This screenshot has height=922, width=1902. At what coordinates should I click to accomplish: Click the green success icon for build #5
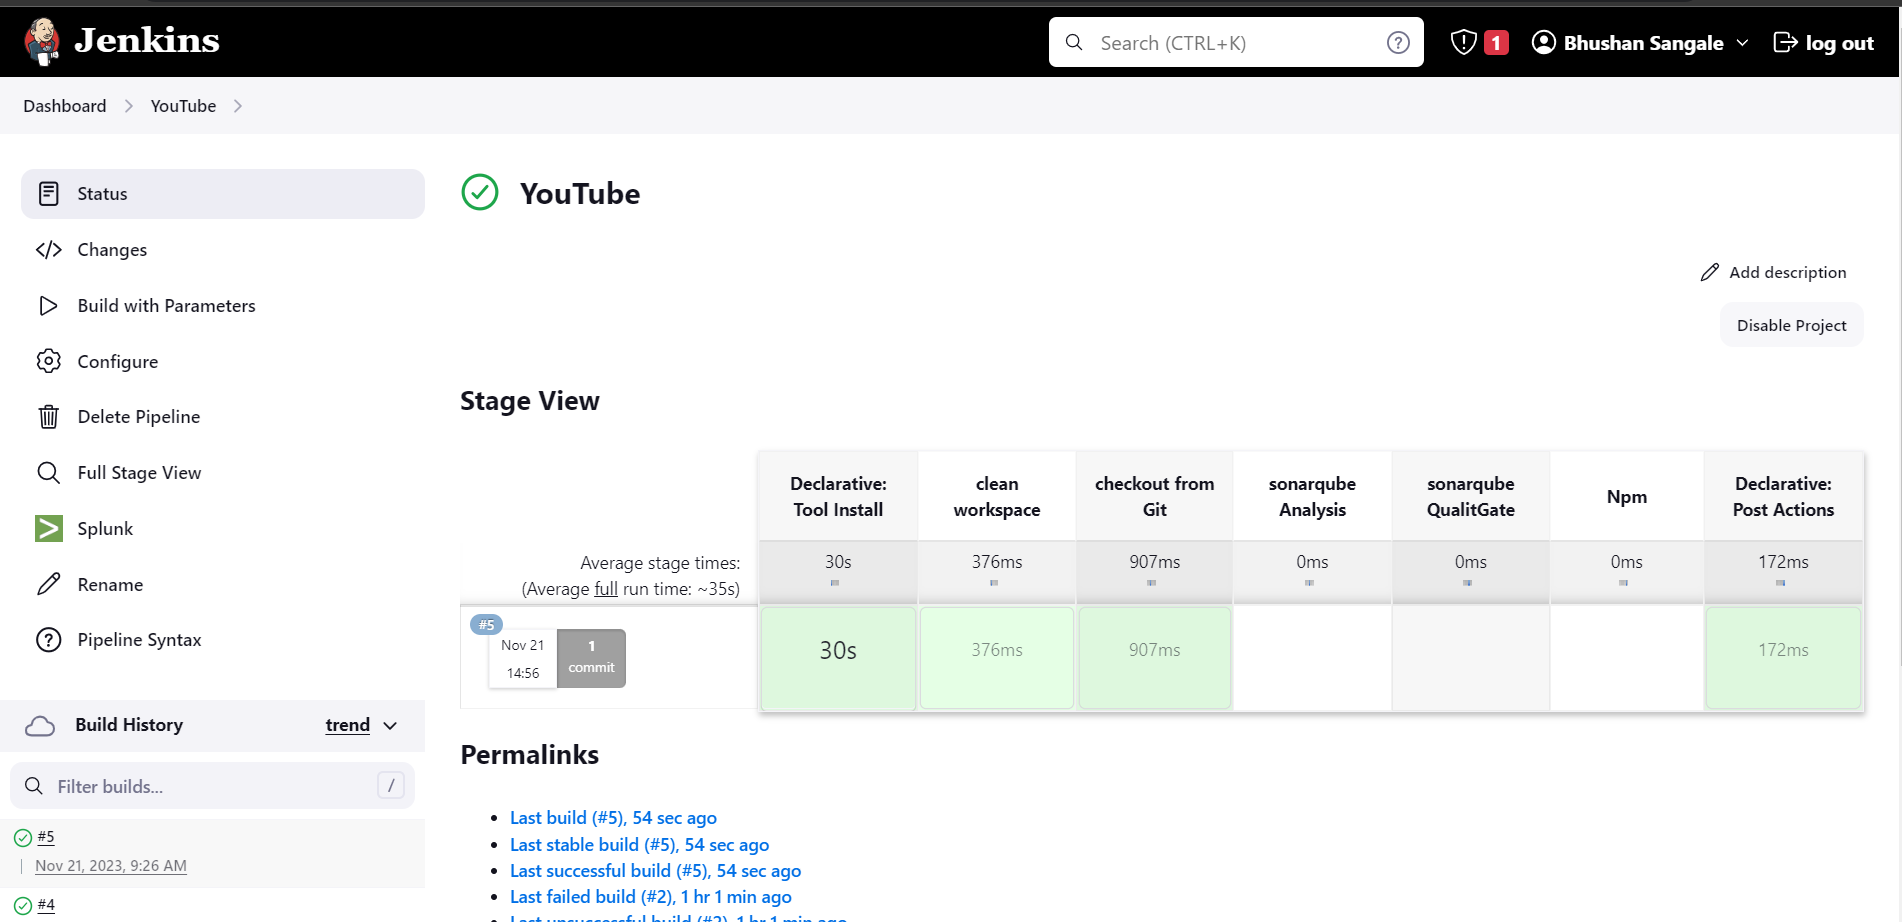pos(23,838)
